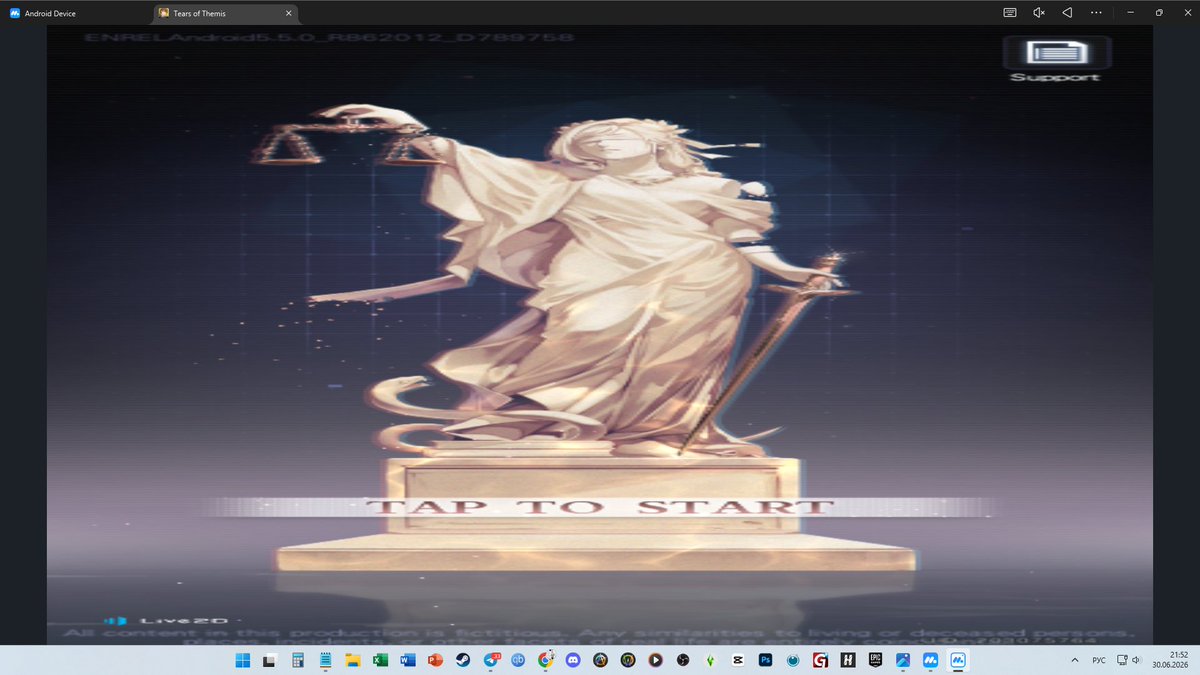Screen dimensions: 1200x675
Task: Open the system tray volume control
Action: point(1136,660)
